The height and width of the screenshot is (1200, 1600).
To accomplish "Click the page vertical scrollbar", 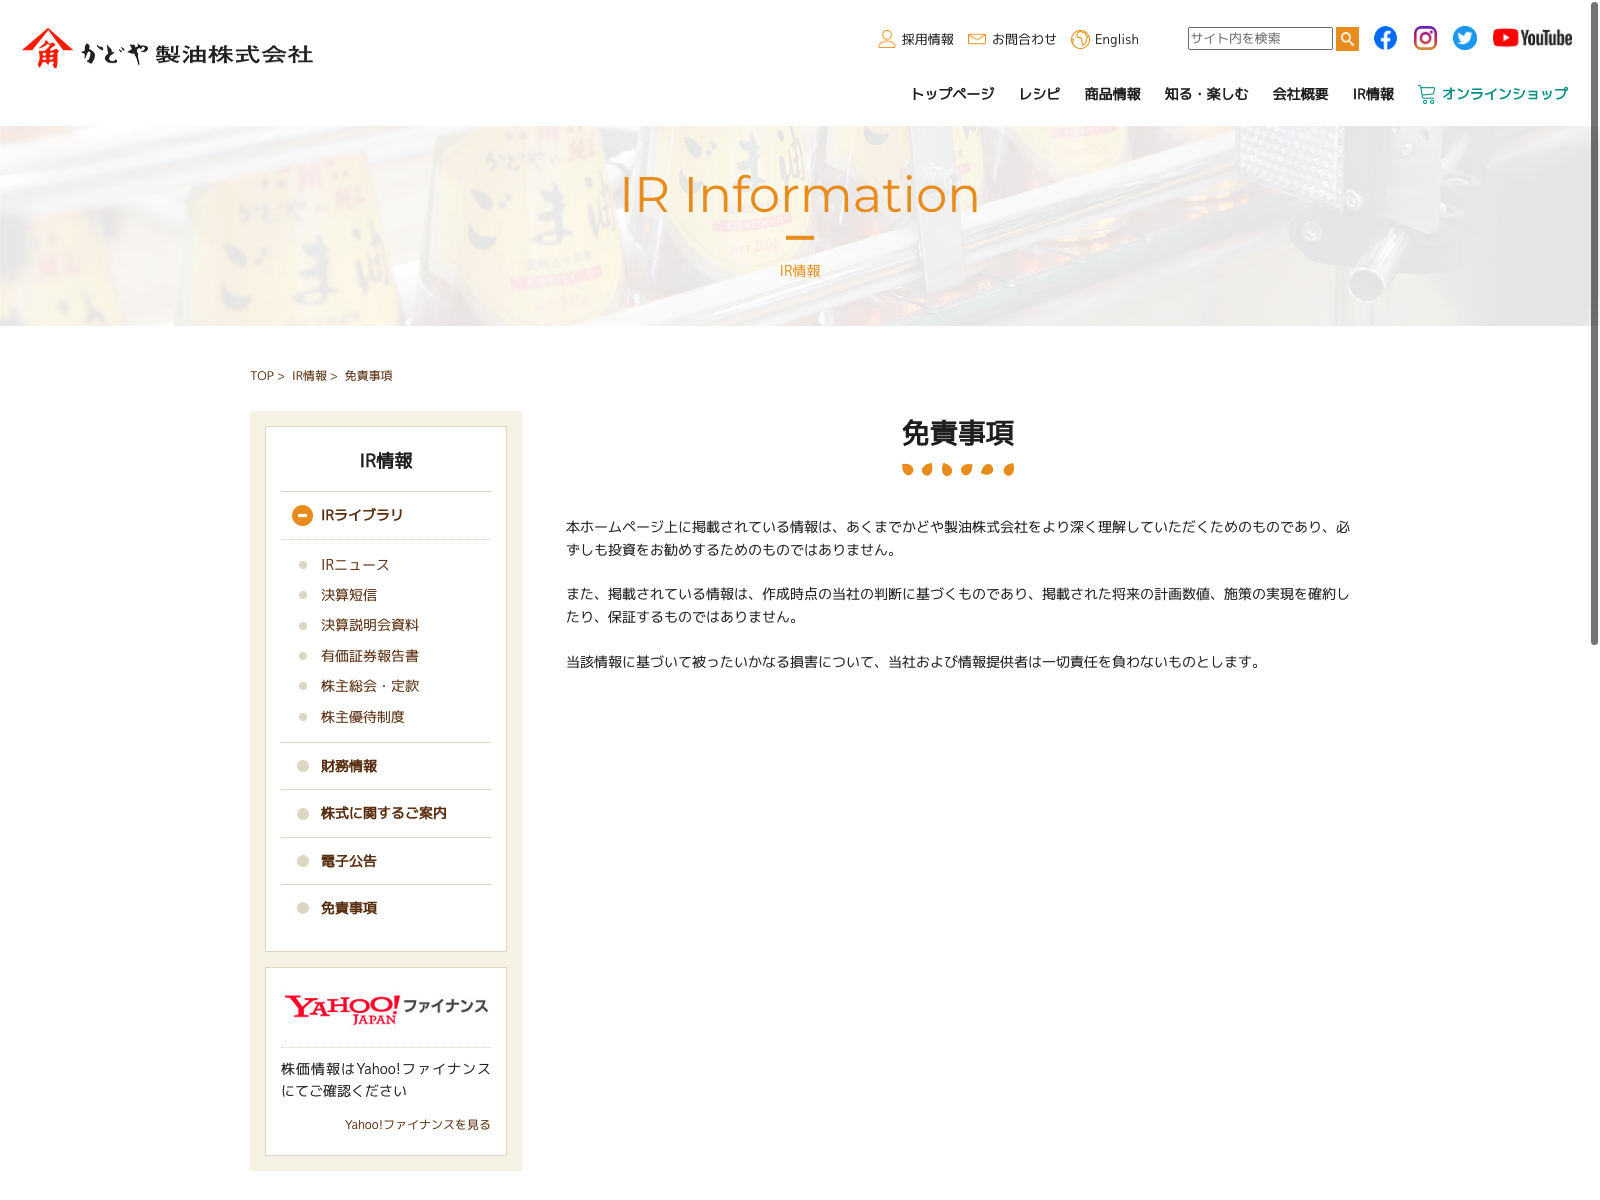I will (1594, 320).
